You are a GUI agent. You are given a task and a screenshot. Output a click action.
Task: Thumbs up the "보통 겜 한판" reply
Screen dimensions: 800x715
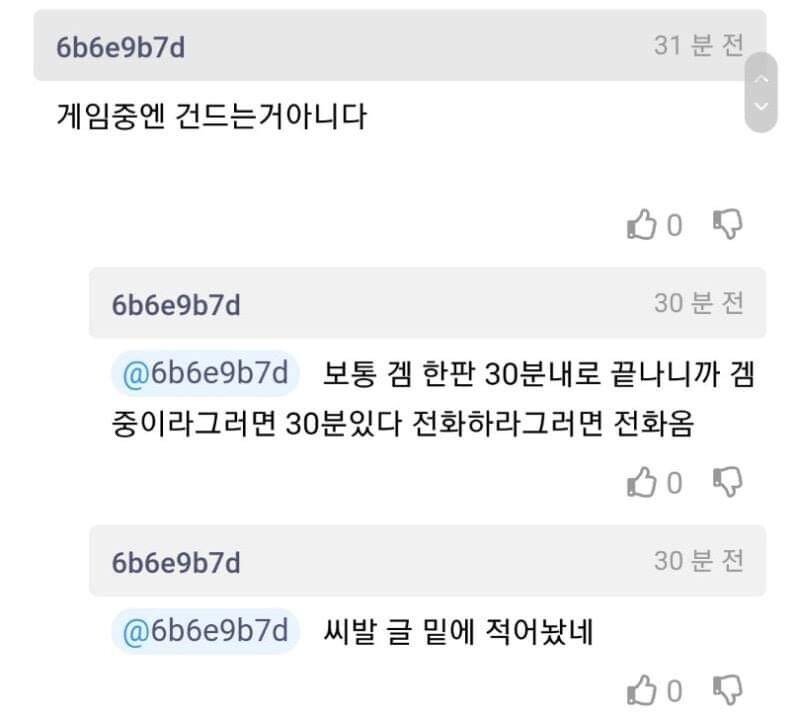(x=640, y=483)
